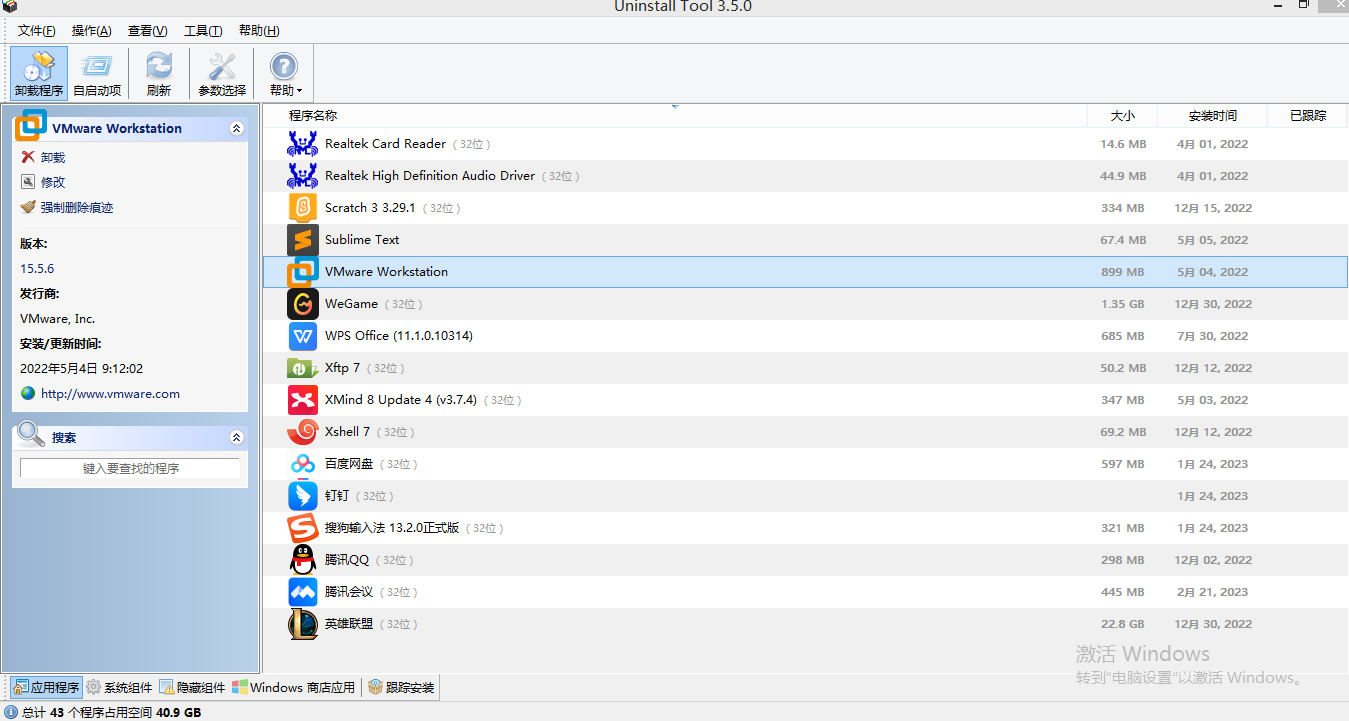Image resolution: width=1349 pixels, height=721 pixels.
Task: Open the 文件(F) menu
Action: pos(37,31)
